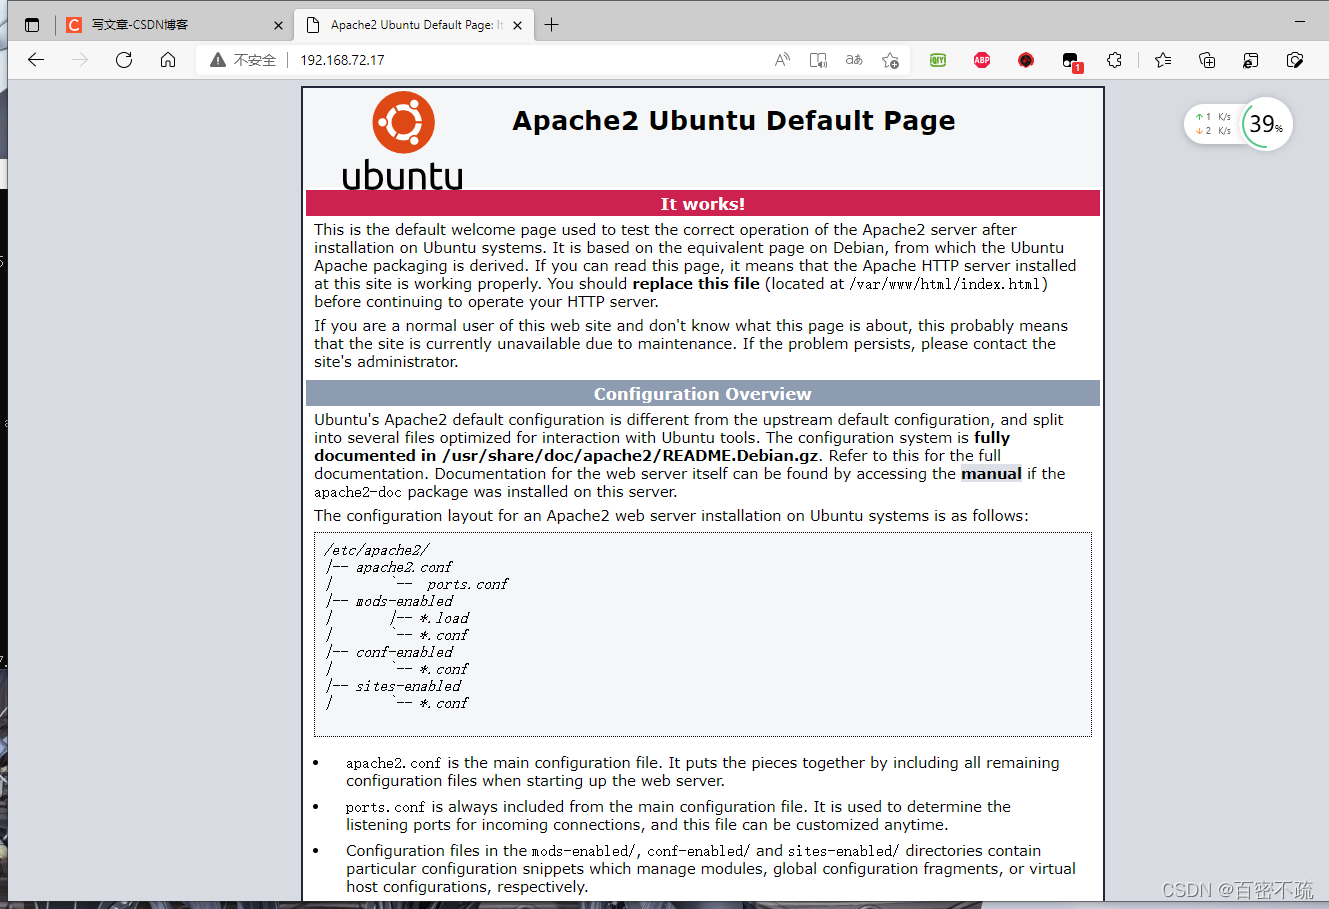
Task: Open the Browser essentials panel
Action: pos(1295,60)
